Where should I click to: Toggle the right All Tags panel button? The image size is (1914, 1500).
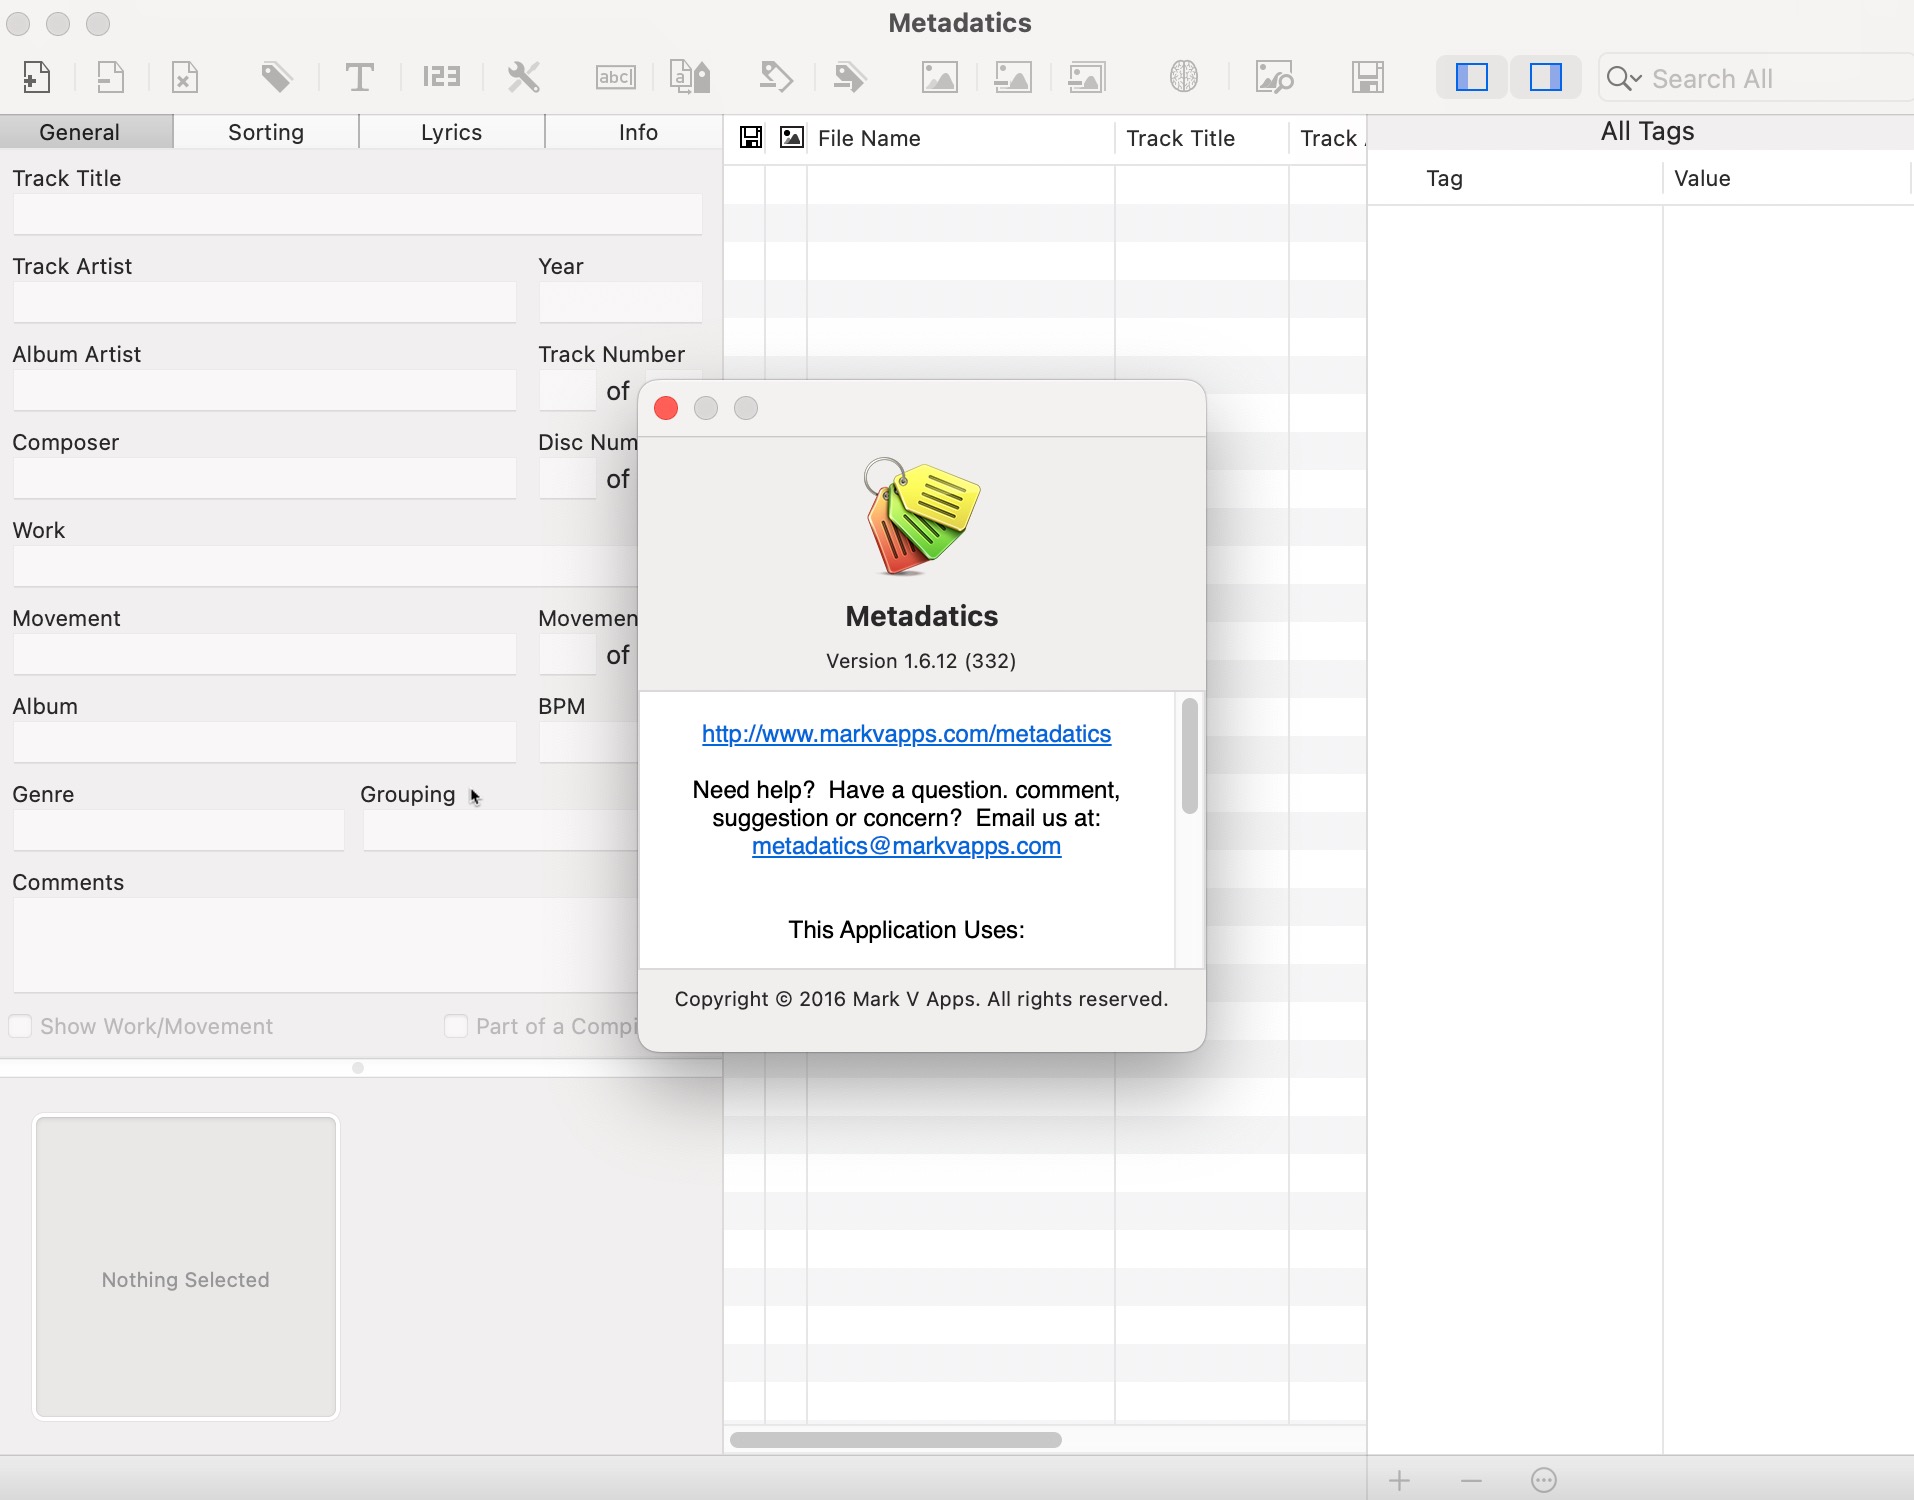[1546, 77]
